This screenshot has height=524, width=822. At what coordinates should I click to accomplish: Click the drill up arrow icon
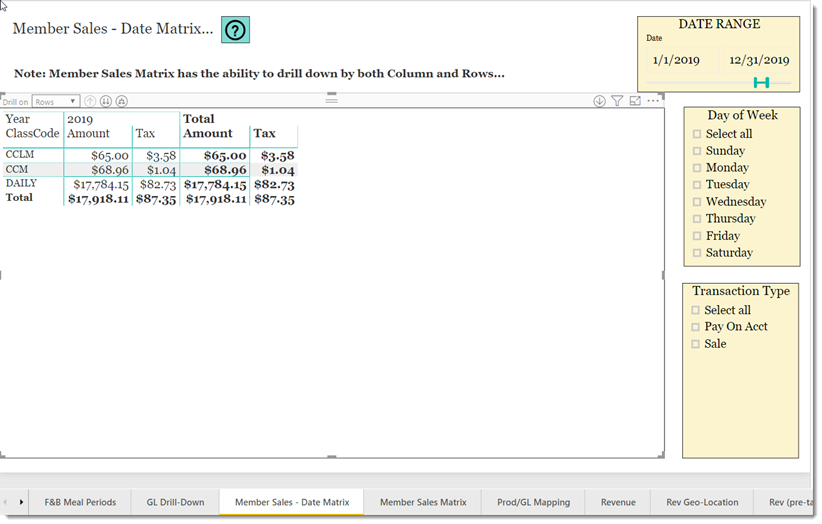(90, 101)
